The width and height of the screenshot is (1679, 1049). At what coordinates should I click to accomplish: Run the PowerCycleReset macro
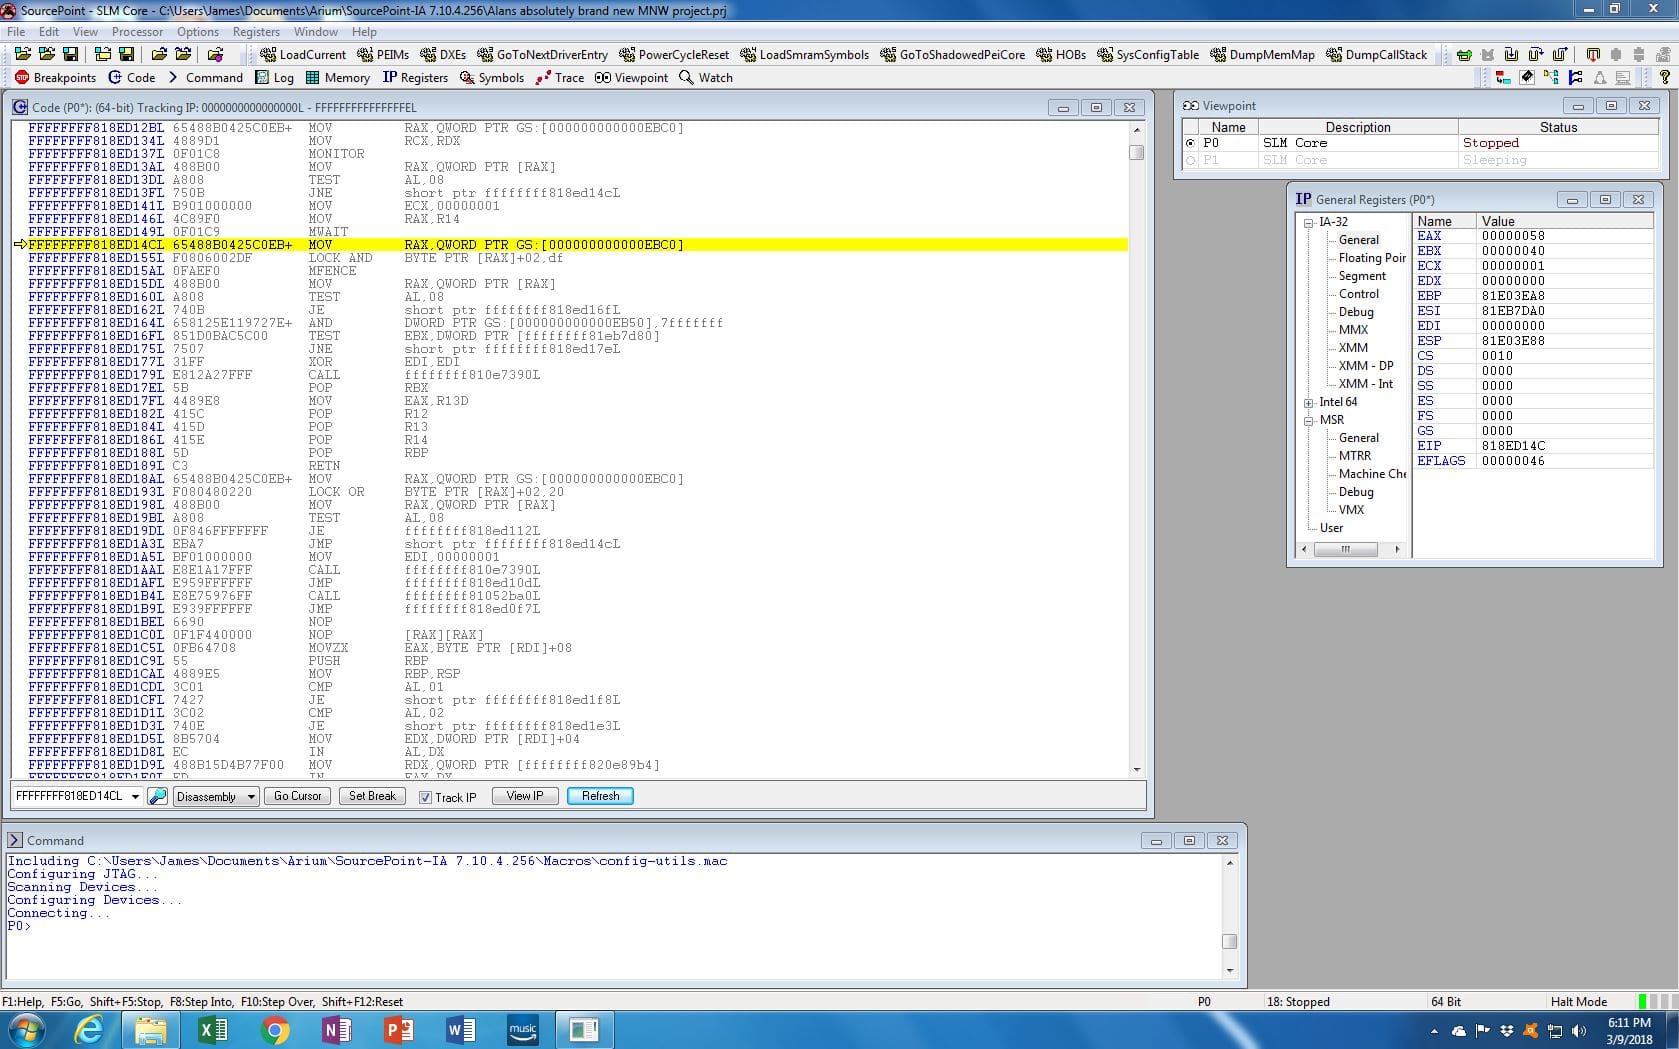674,54
